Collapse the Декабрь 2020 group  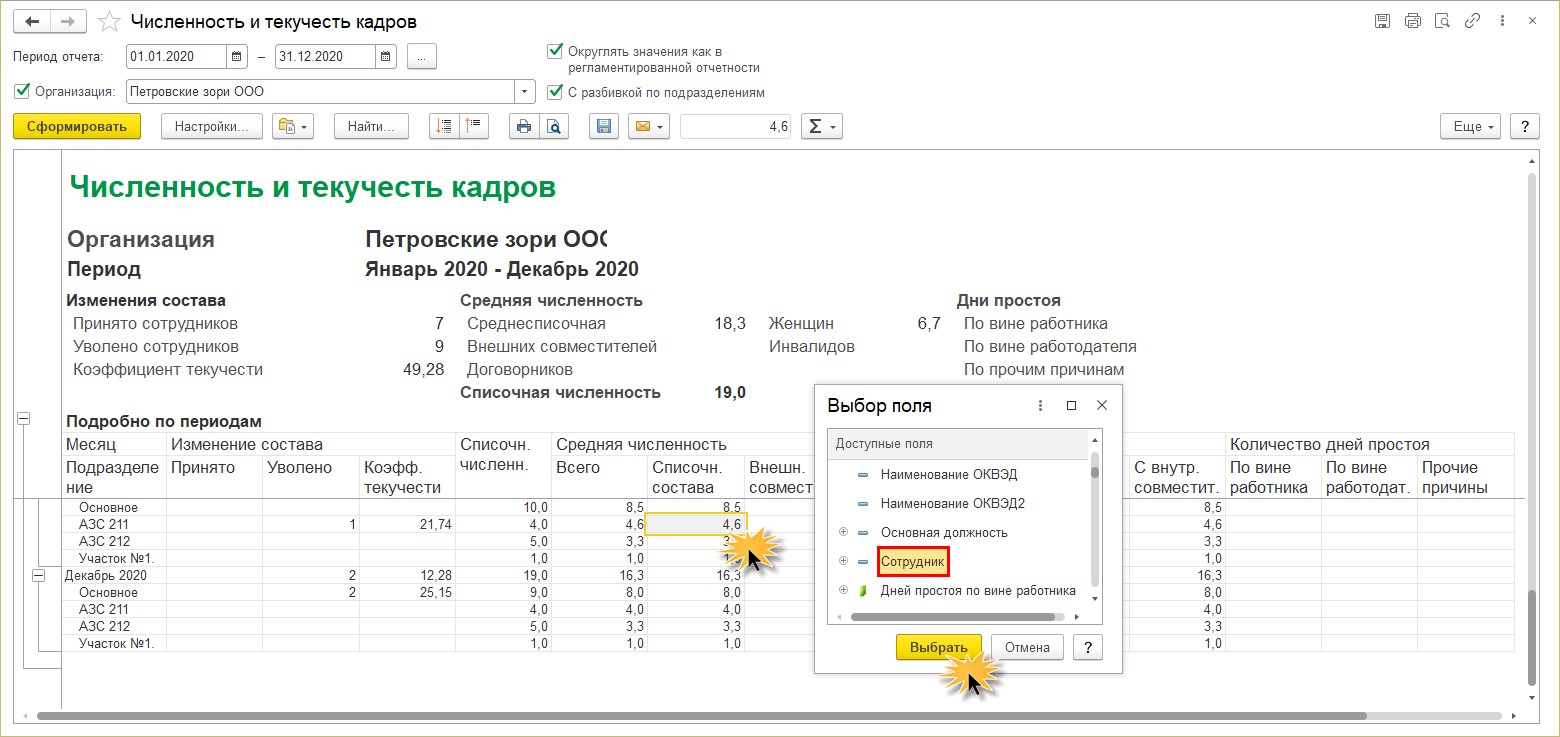[x=39, y=575]
